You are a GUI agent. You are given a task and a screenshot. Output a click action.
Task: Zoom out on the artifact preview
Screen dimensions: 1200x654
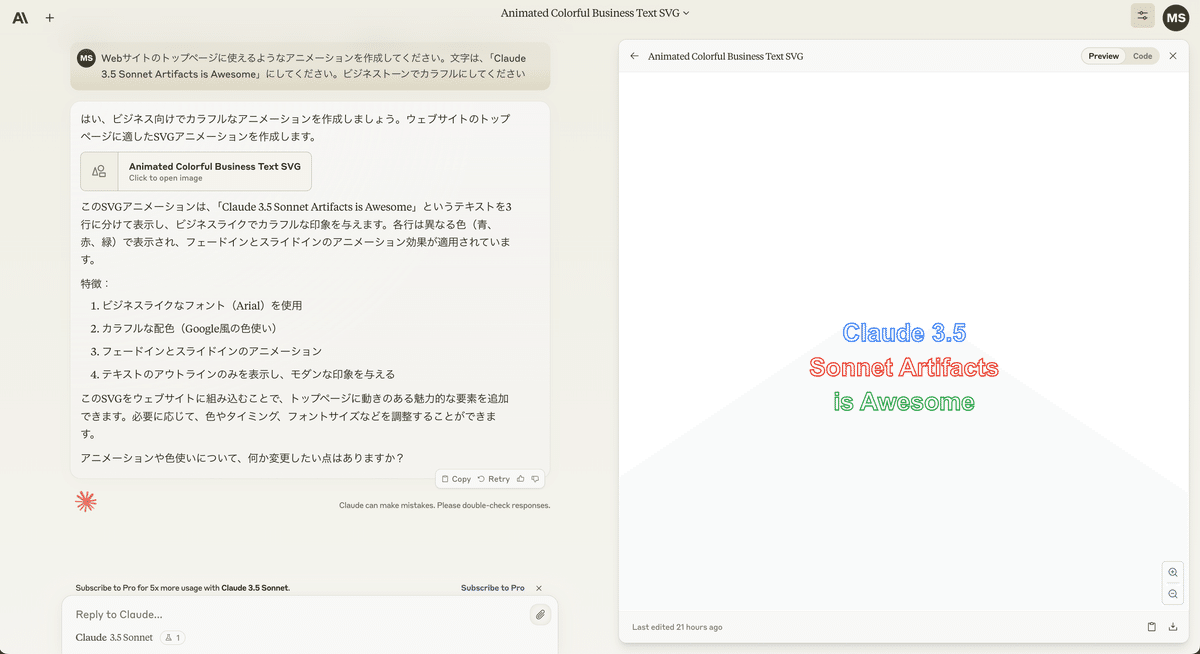point(1173,594)
